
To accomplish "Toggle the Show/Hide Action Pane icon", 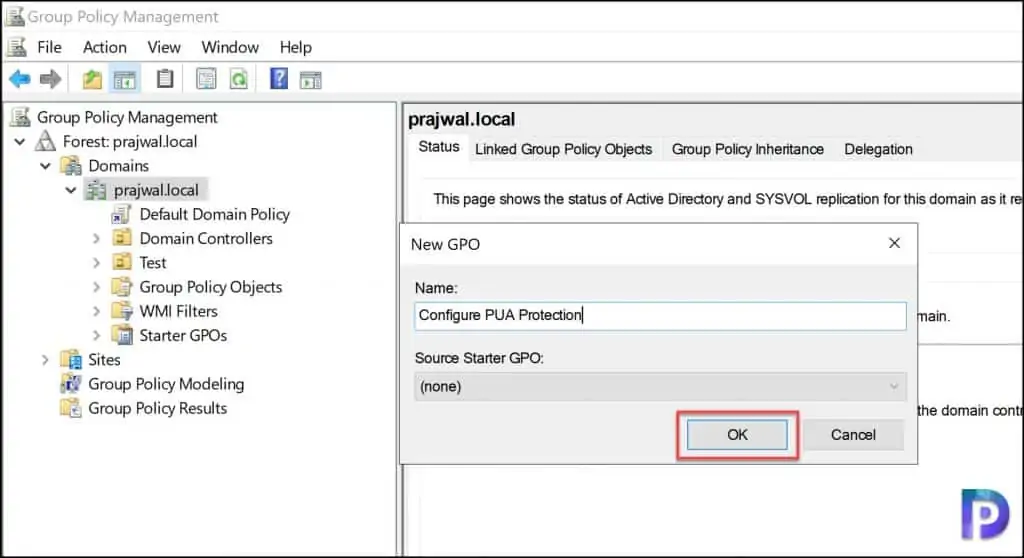I will point(311,80).
